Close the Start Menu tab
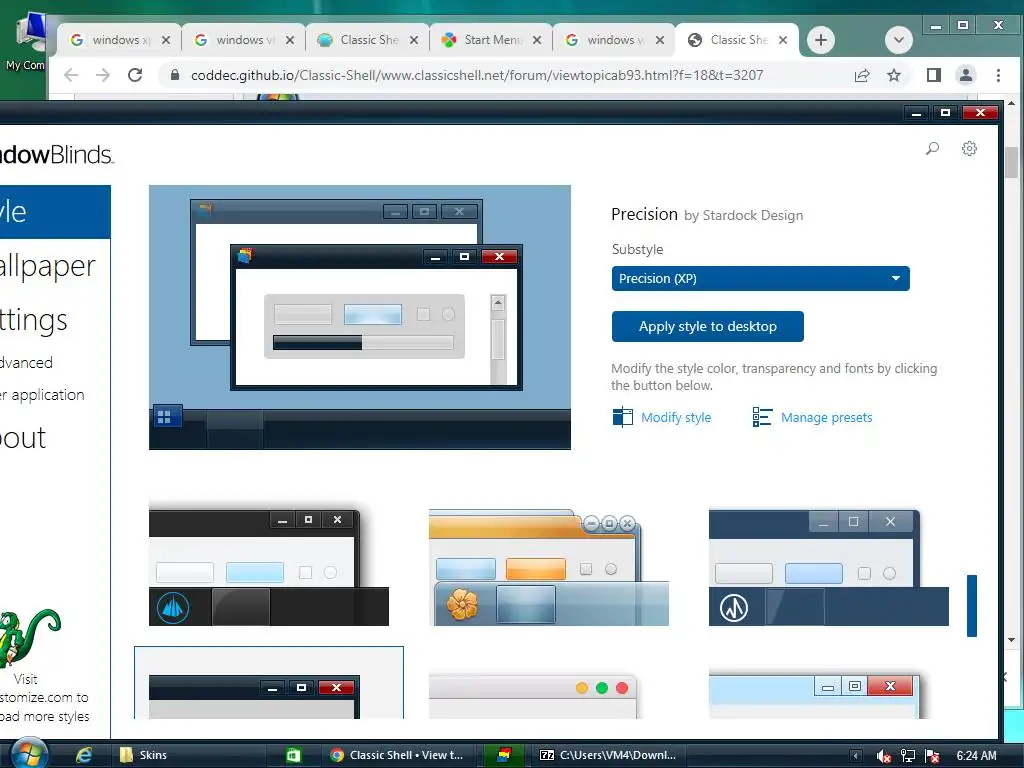This screenshot has width=1024, height=768. [x=537, y=40]
